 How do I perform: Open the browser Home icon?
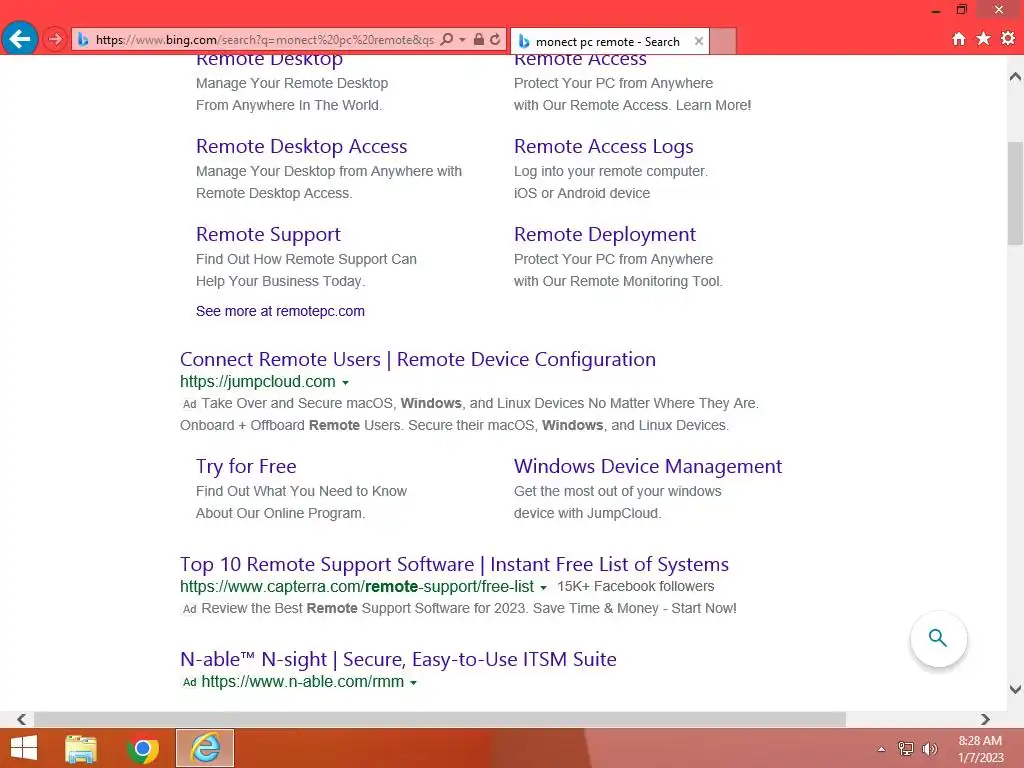pyautogui.click(x=959, y=39)
